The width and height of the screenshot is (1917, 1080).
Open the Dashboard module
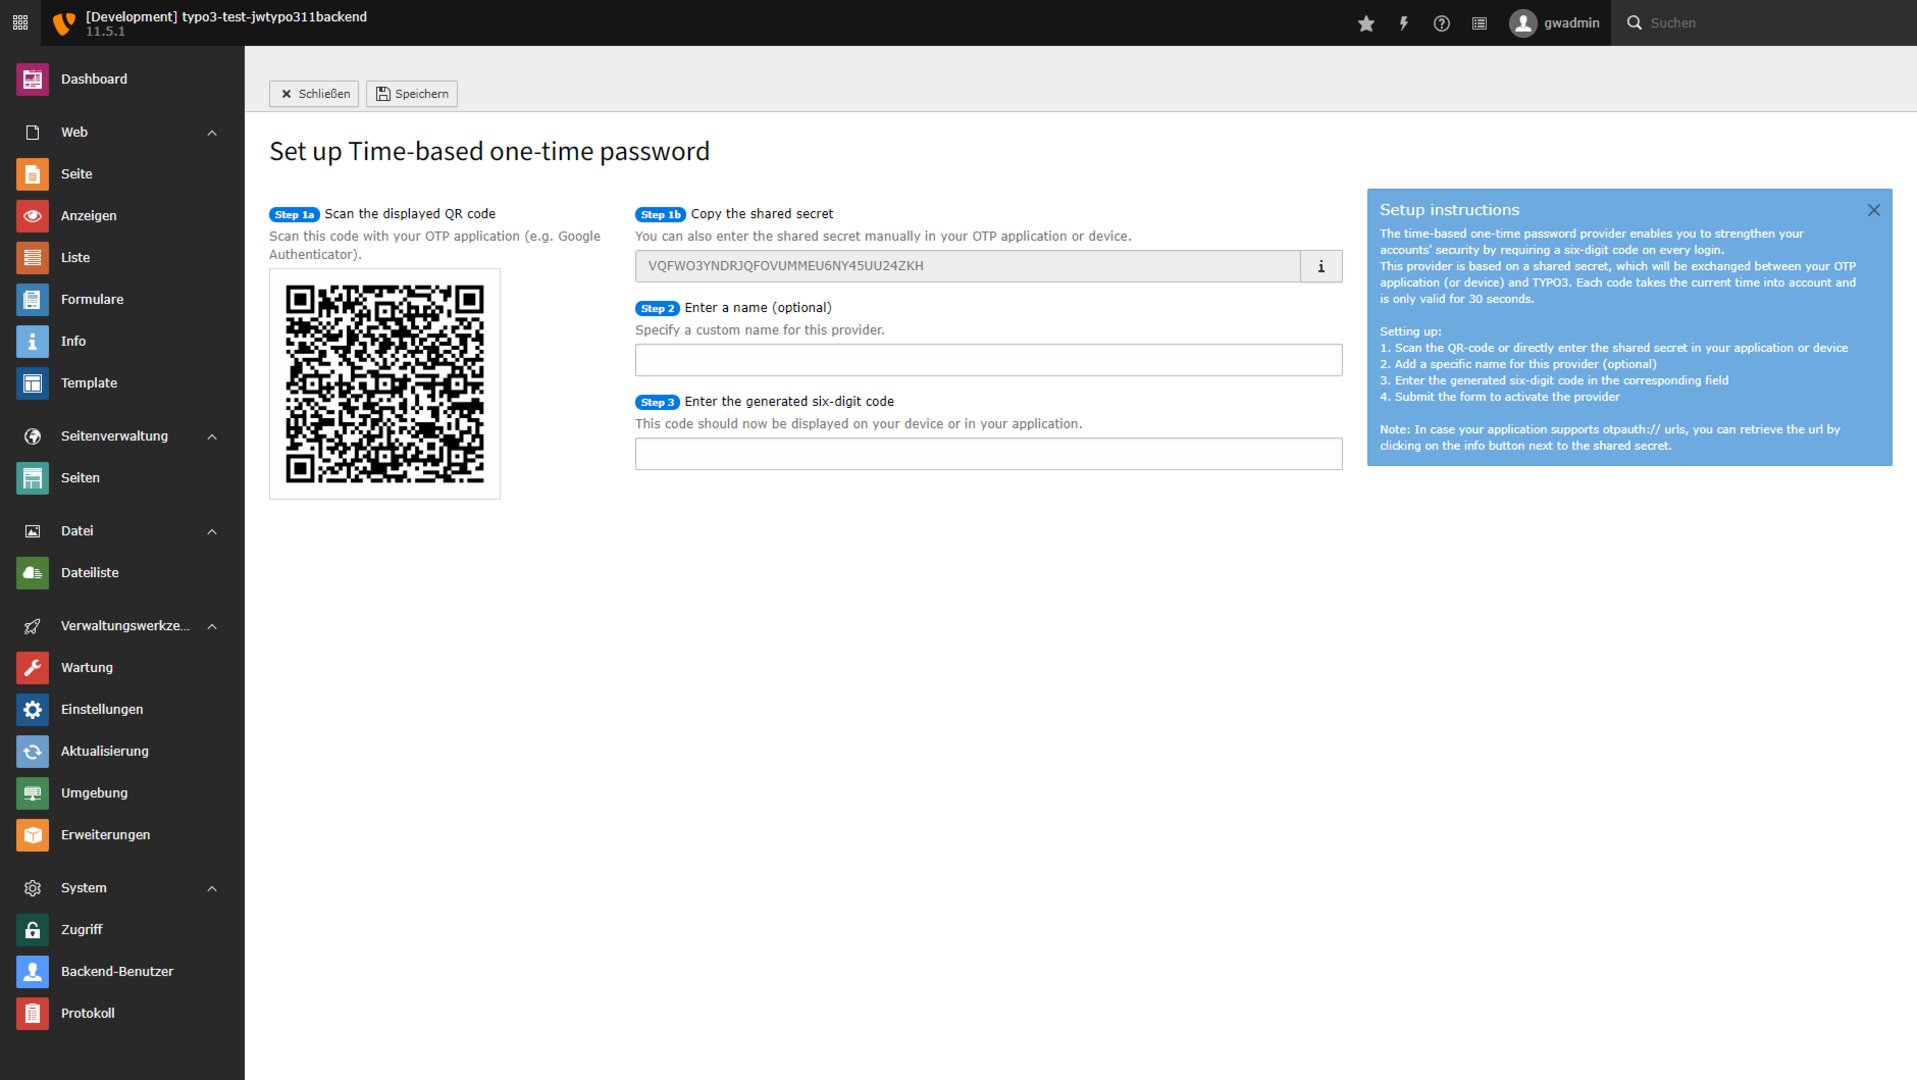93,79
